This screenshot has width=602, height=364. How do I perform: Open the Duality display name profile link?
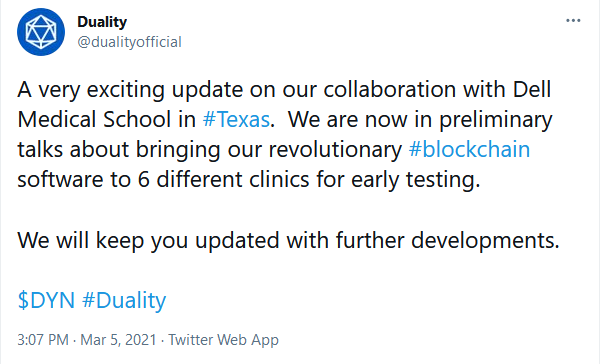click(102, 22)
